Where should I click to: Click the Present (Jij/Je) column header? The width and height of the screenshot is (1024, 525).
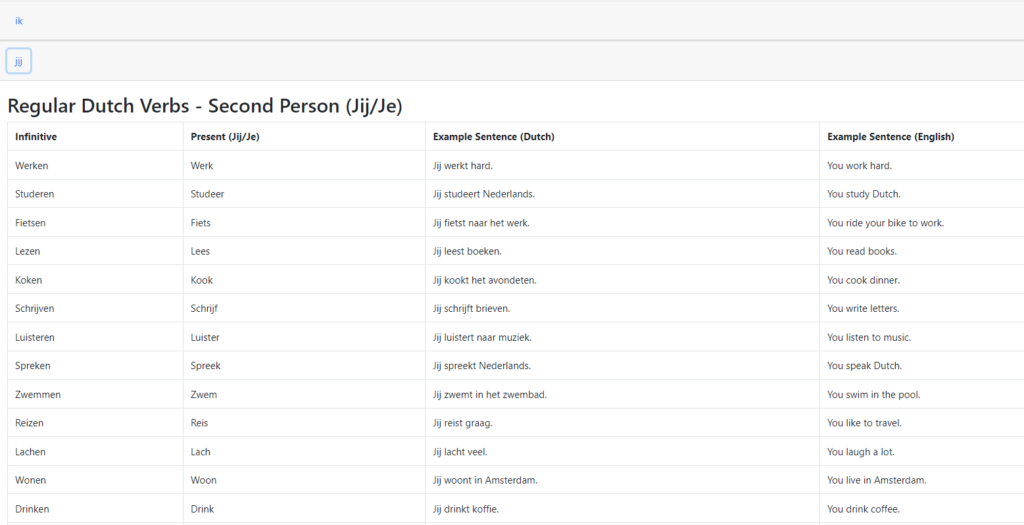click(x=225, y=137)
